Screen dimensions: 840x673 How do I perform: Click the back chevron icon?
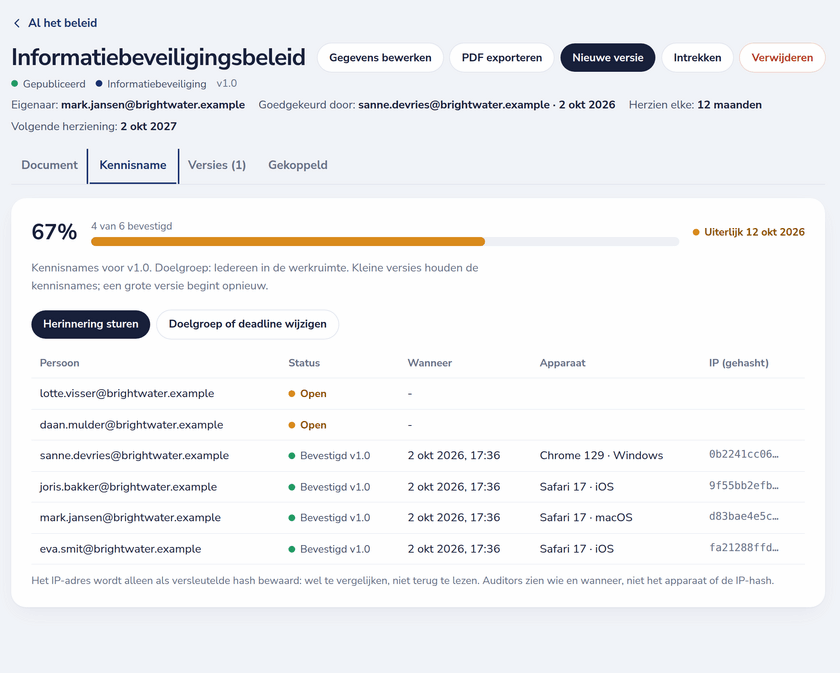pyautogui.click(x=17, y=23)
